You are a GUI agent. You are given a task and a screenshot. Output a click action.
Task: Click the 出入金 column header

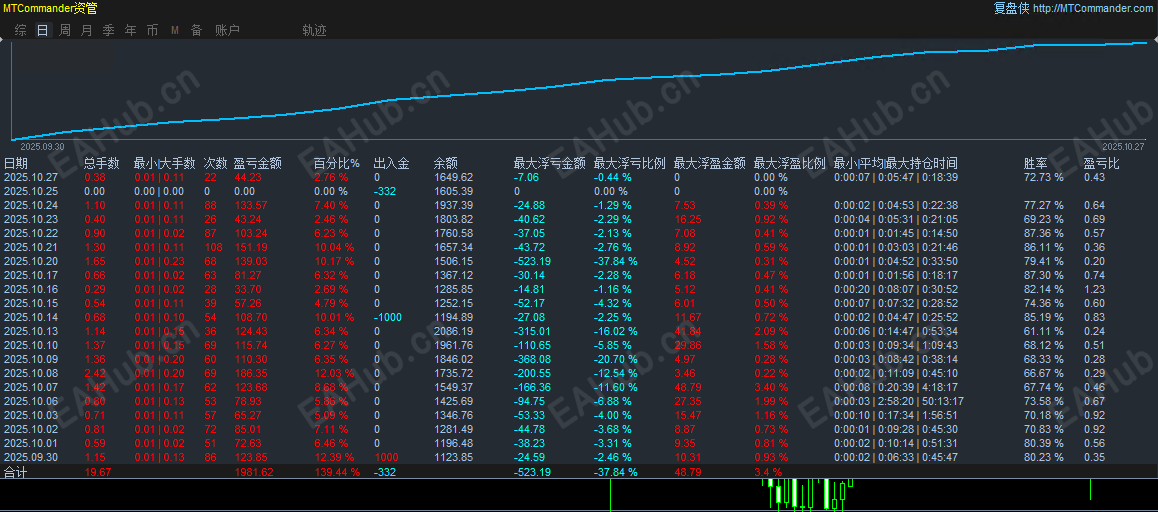tap(392, 163)
